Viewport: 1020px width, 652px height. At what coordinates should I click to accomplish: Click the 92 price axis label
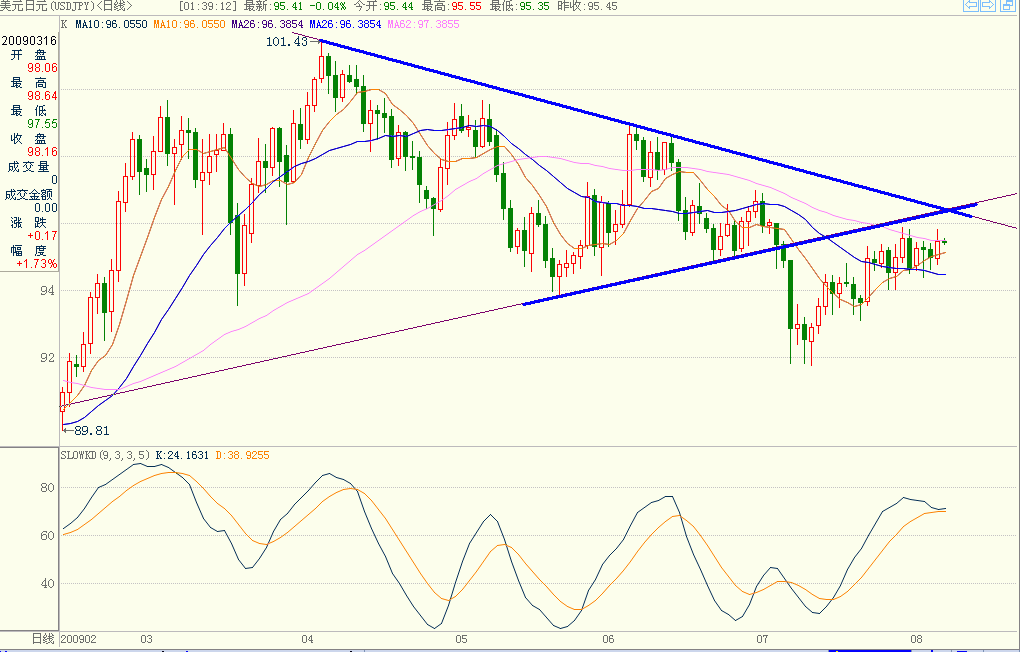[x=47, y=357]
